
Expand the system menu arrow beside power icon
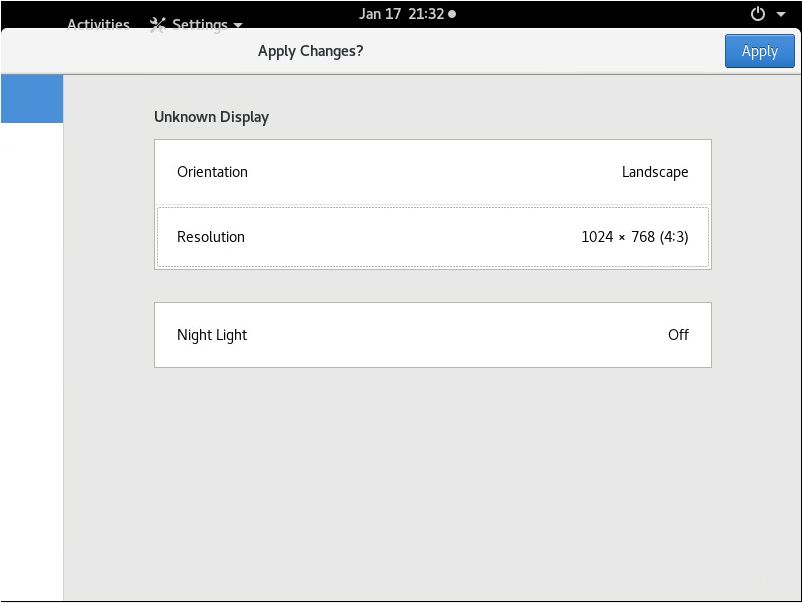[781, 14]
